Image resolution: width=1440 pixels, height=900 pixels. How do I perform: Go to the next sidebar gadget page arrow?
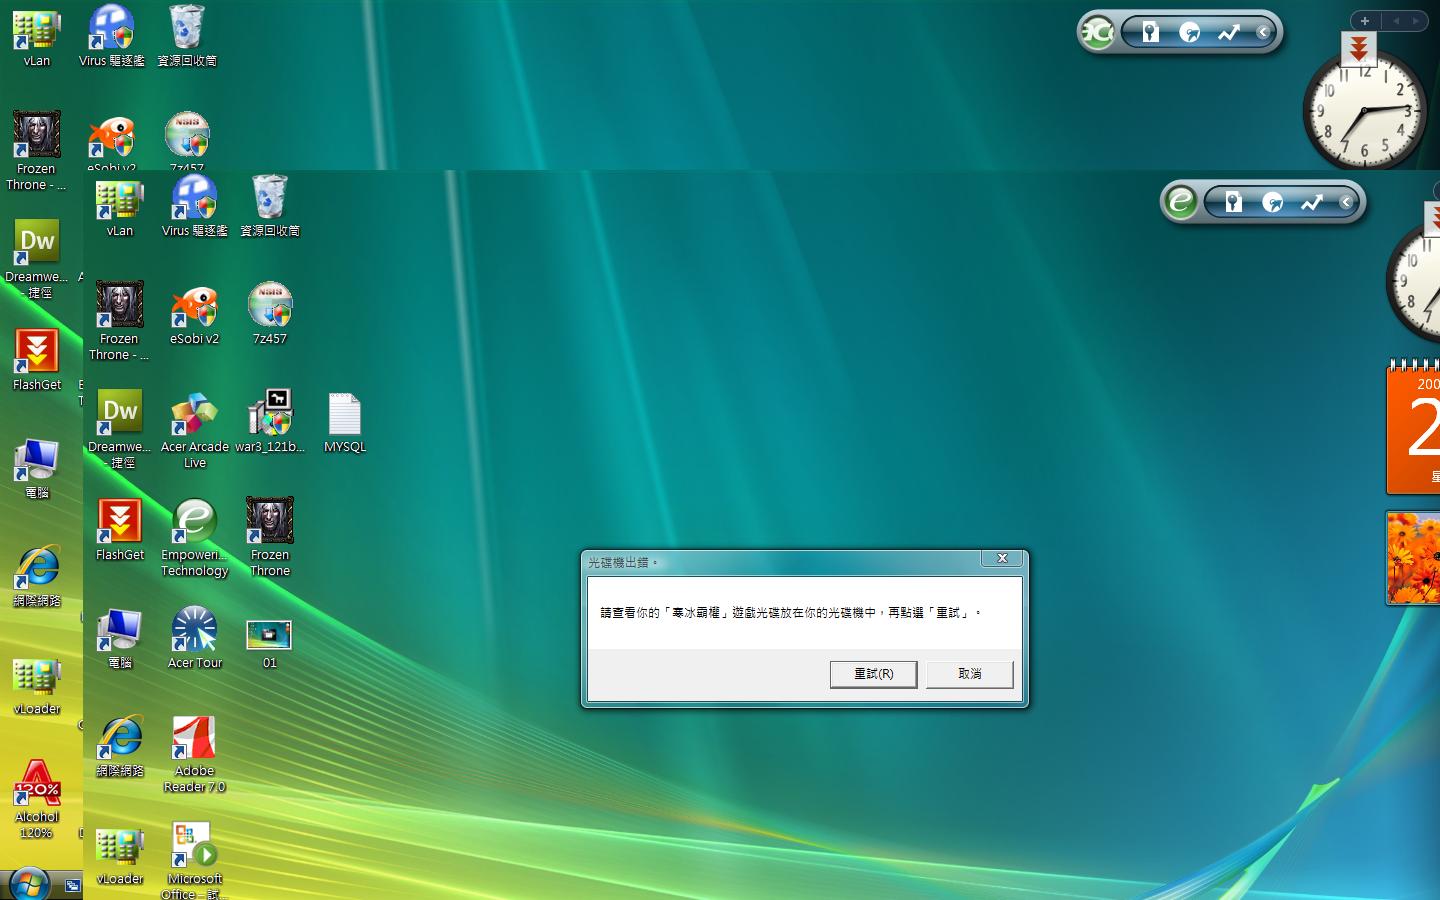[x=1416, y=21]
